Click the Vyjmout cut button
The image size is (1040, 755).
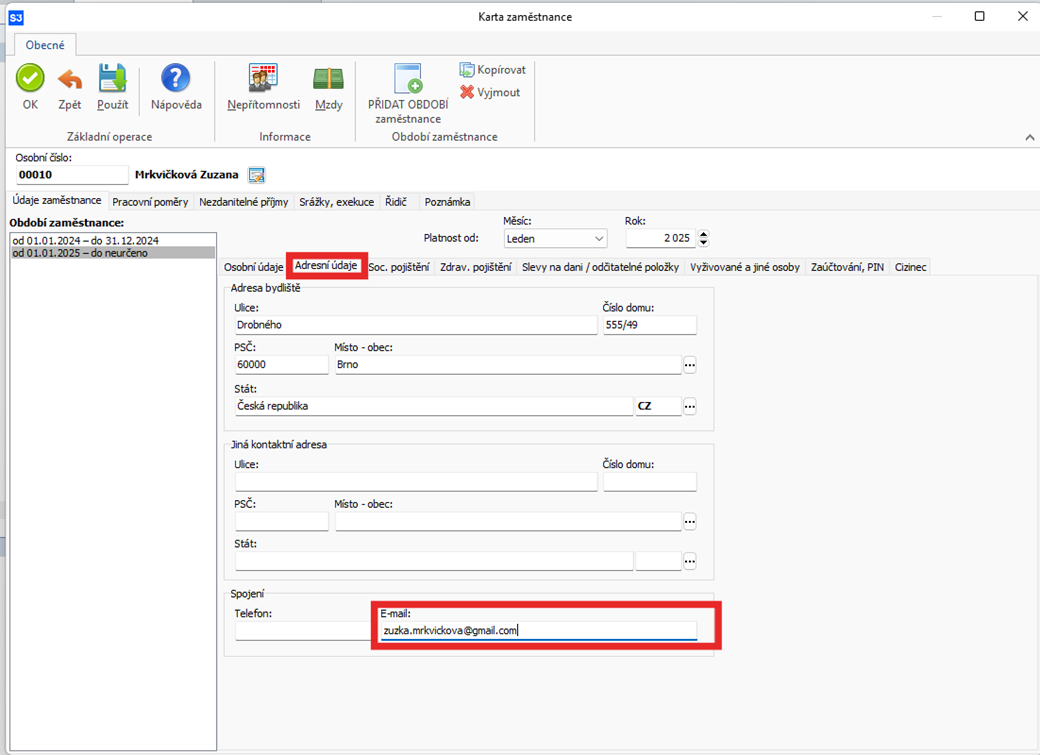point(490,92)
